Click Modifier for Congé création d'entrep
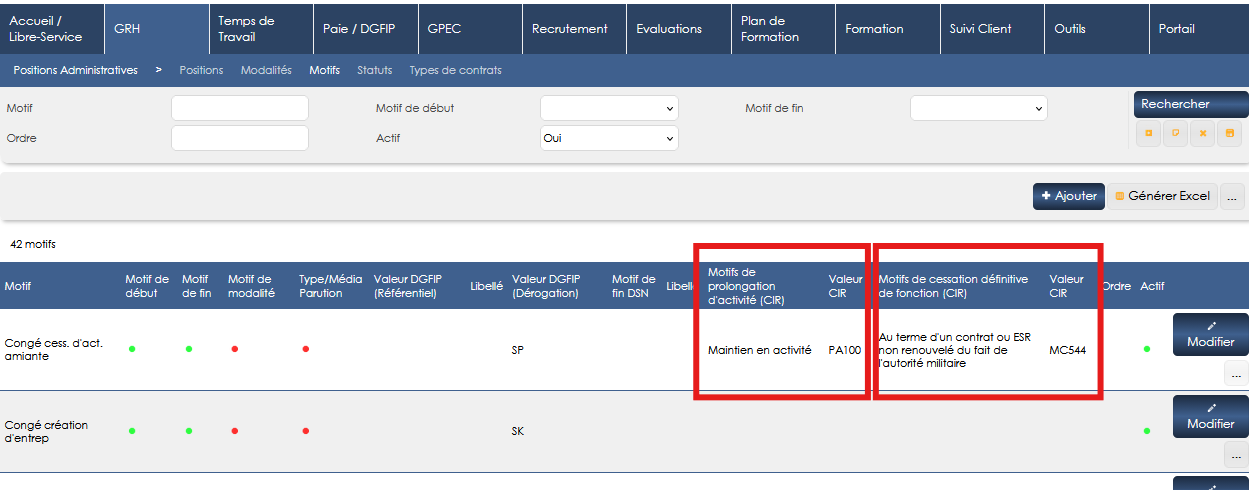The width and height of the screenshot is (1249, 490). pos(1210,416)
